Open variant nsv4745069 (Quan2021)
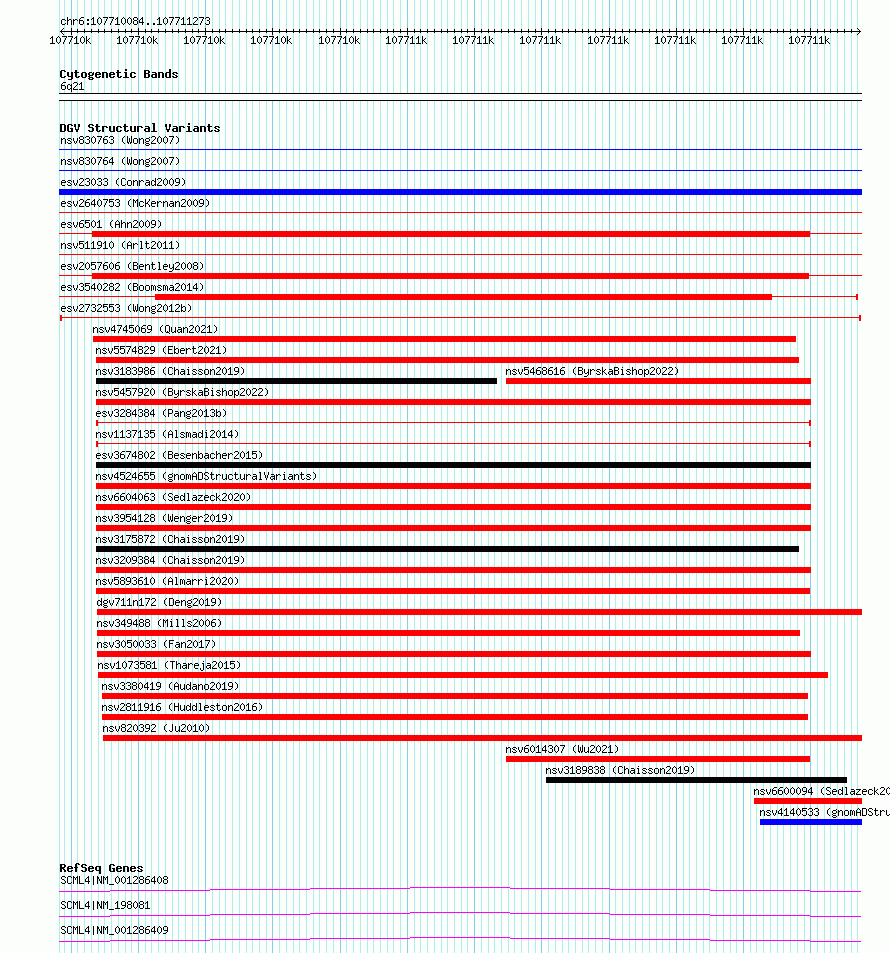 (156, 329)
